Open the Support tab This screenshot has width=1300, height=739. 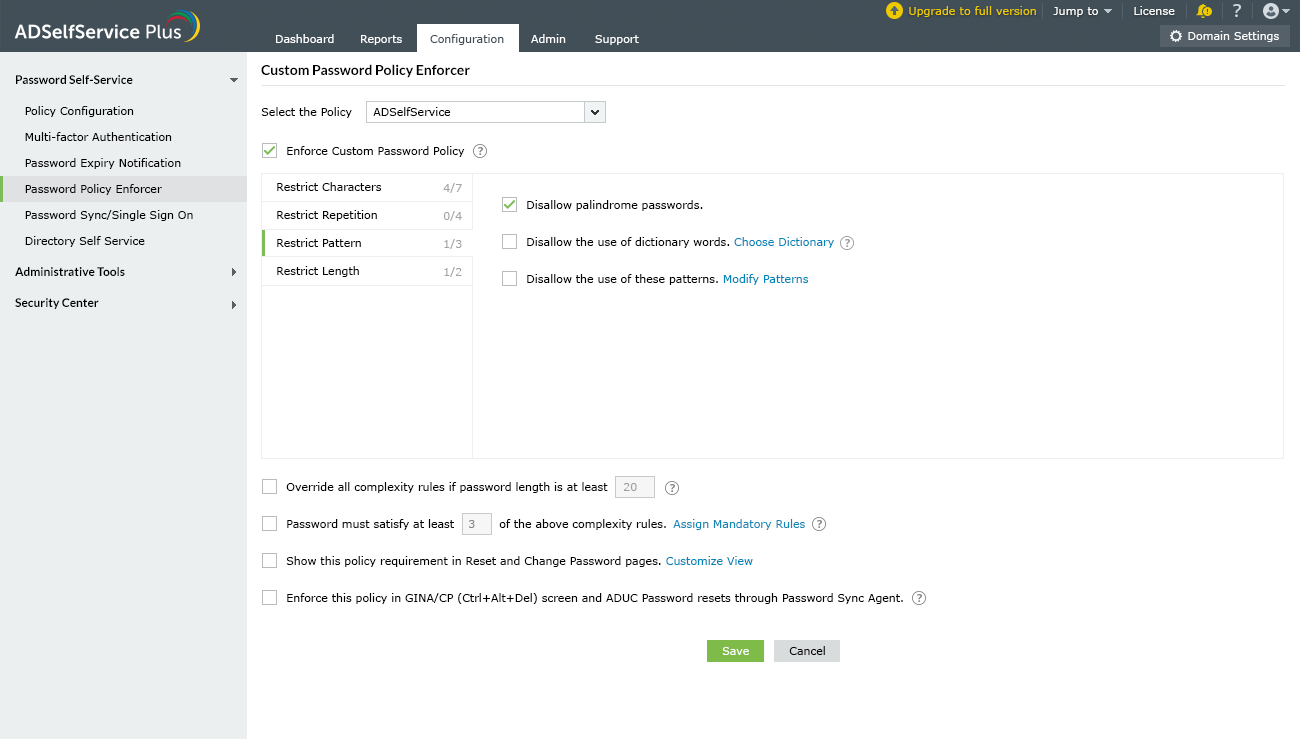pyautogui.click(x=617, y=39)
